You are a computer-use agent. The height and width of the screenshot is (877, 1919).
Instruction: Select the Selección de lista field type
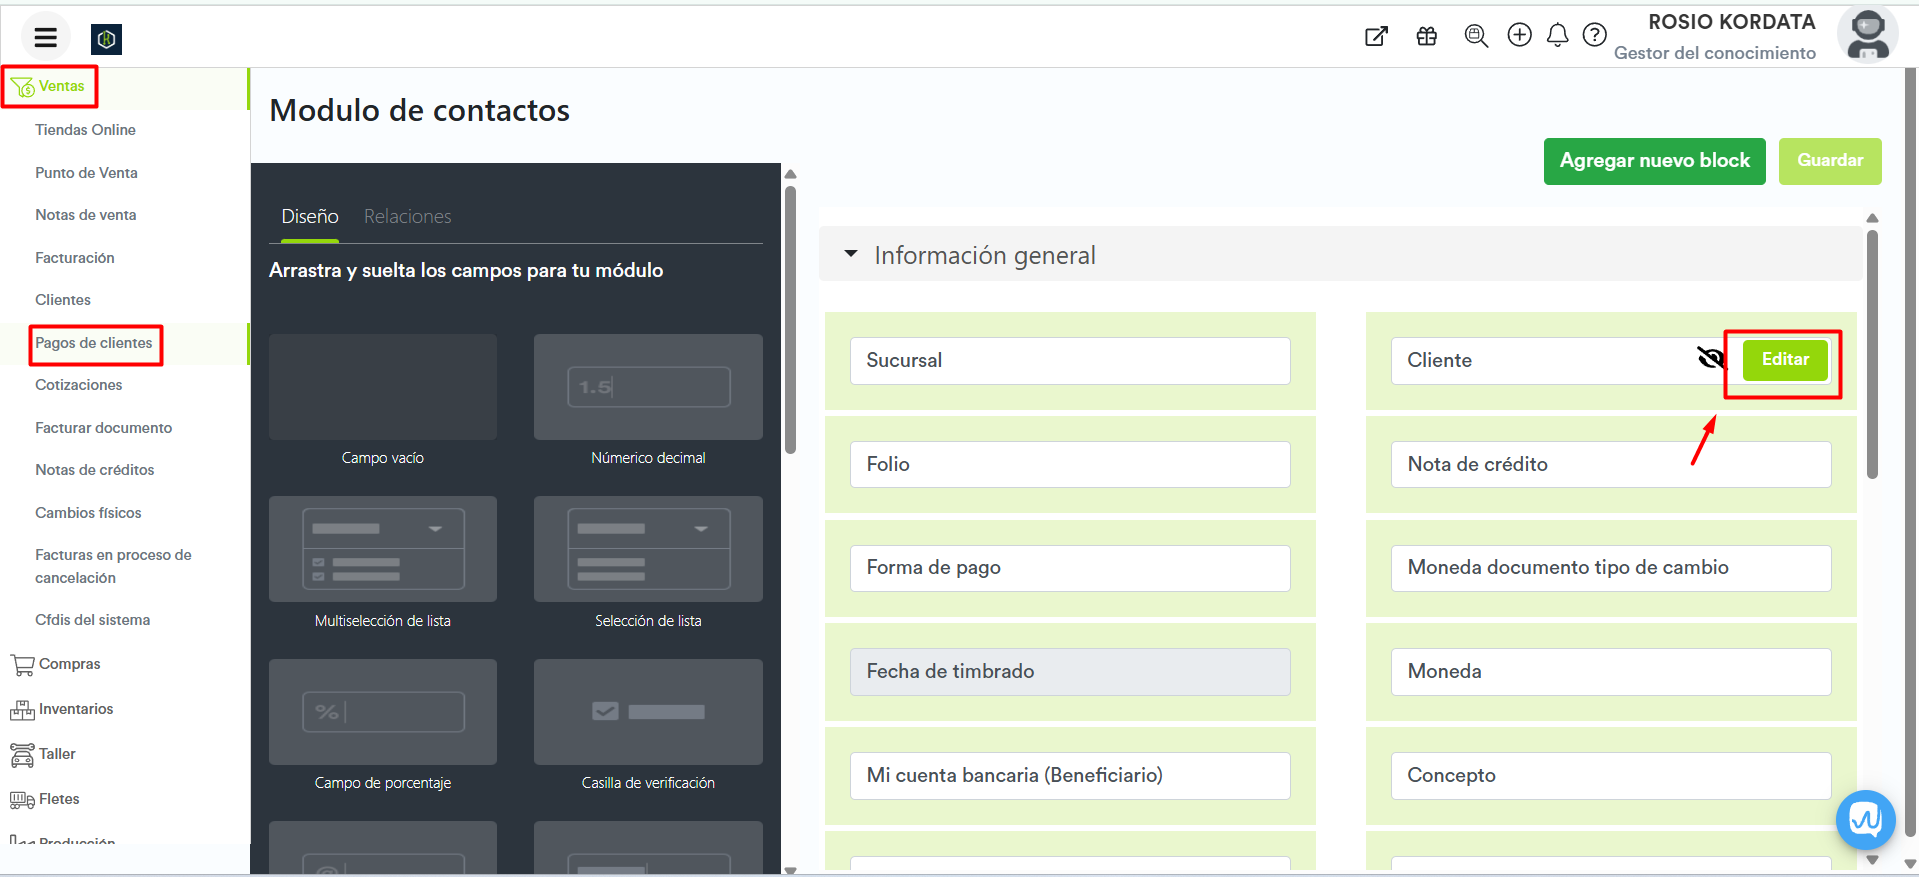tap(648, 549)
